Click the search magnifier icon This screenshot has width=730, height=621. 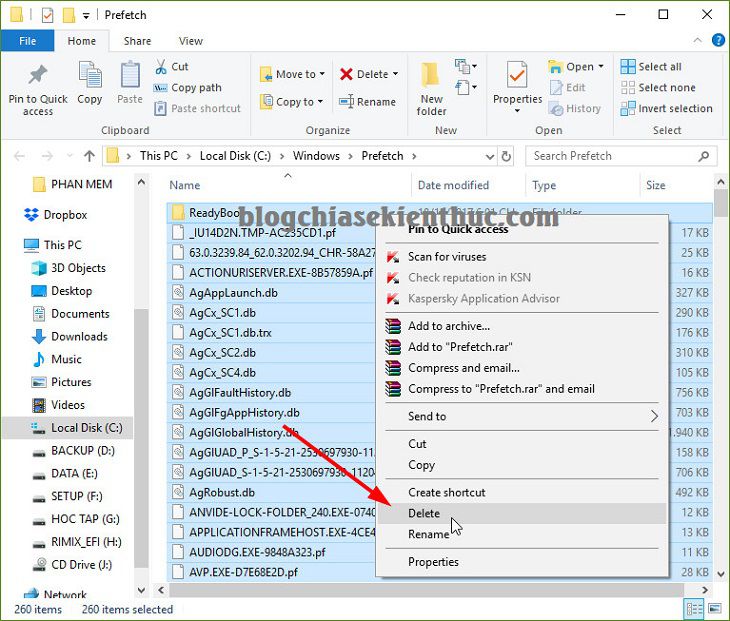703,156
